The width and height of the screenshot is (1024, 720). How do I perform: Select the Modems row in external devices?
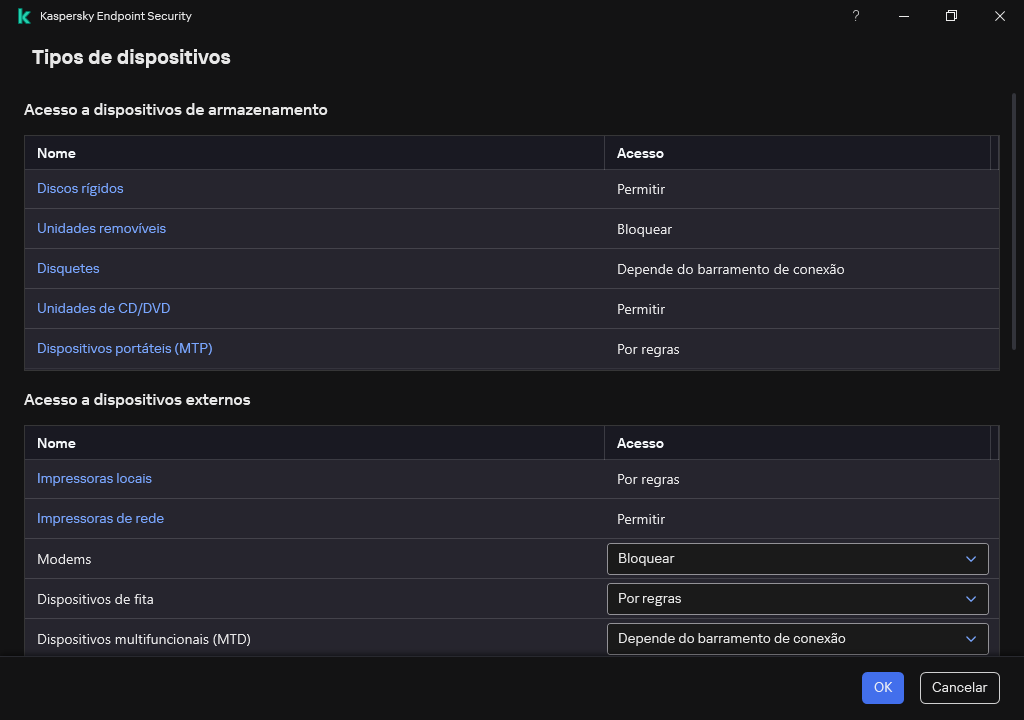pyautogui.click(x=64, y=559)
